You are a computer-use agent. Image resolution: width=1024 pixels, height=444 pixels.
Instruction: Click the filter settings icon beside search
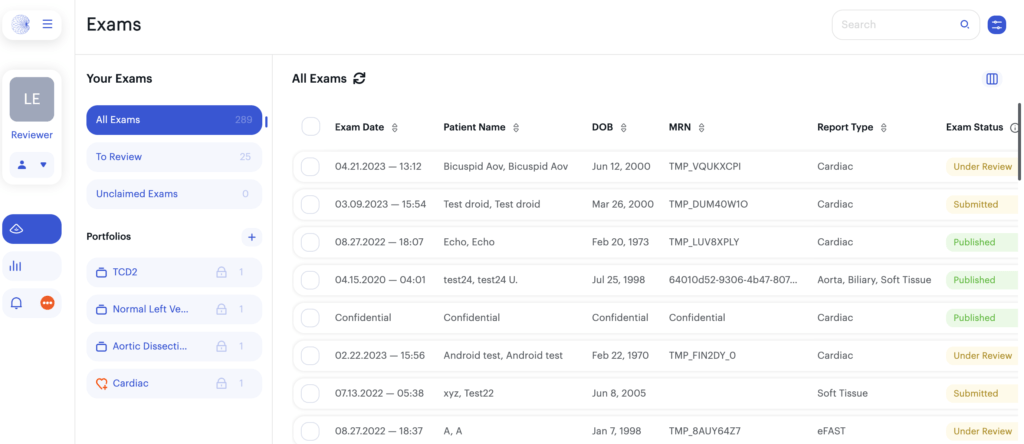[x=997, y=25]
